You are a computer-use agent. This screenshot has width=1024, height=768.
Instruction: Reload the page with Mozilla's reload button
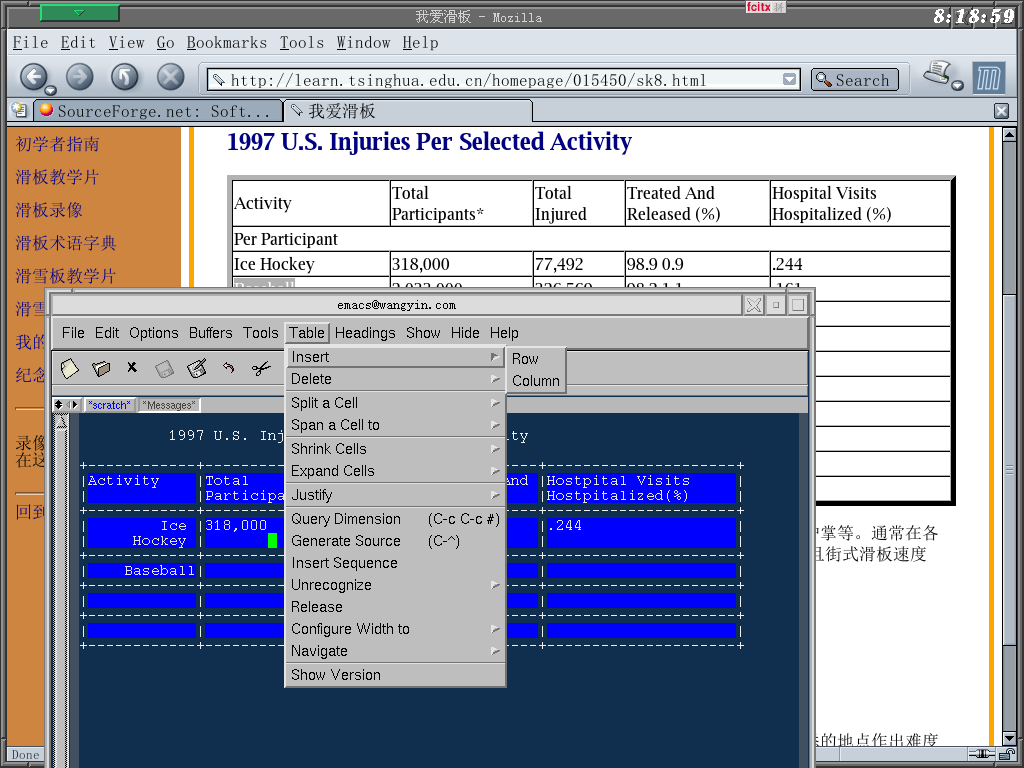tap(125, 78)
